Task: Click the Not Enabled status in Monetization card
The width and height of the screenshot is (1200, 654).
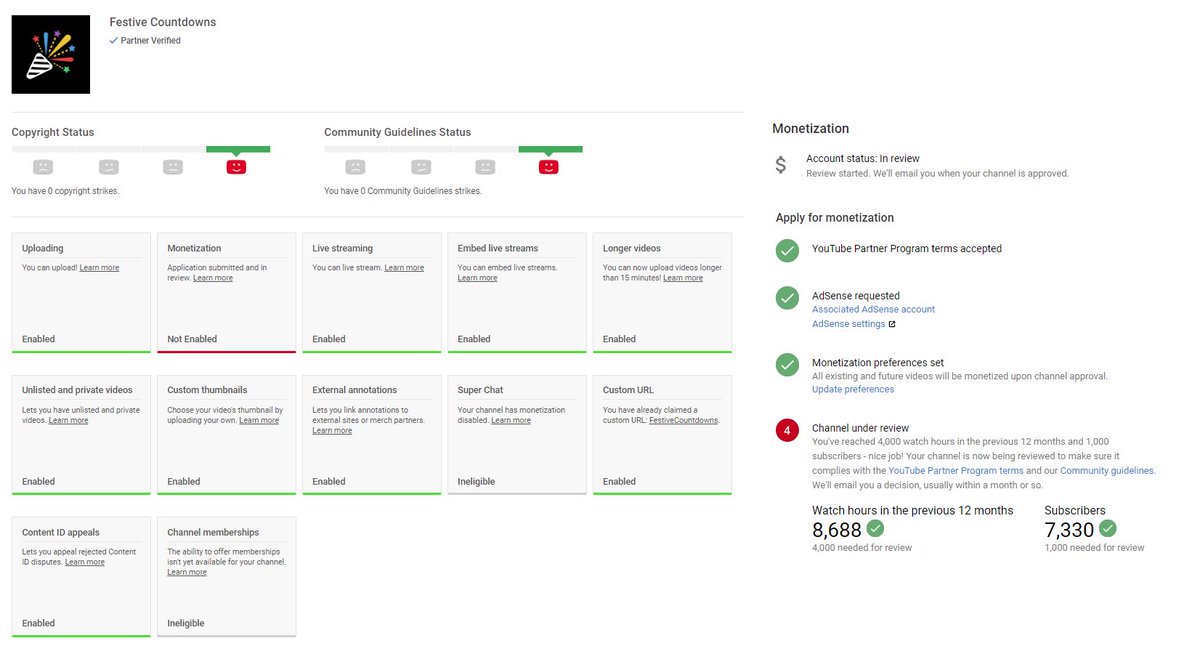Action: (x=192, y=339)
